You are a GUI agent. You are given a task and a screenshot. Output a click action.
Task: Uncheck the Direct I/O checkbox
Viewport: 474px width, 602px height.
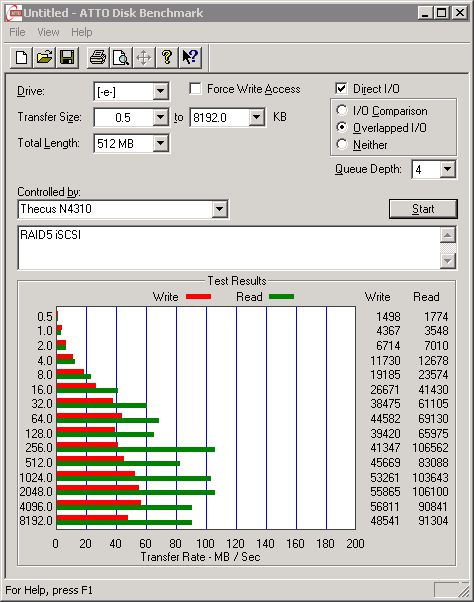[x=341, y=89]
